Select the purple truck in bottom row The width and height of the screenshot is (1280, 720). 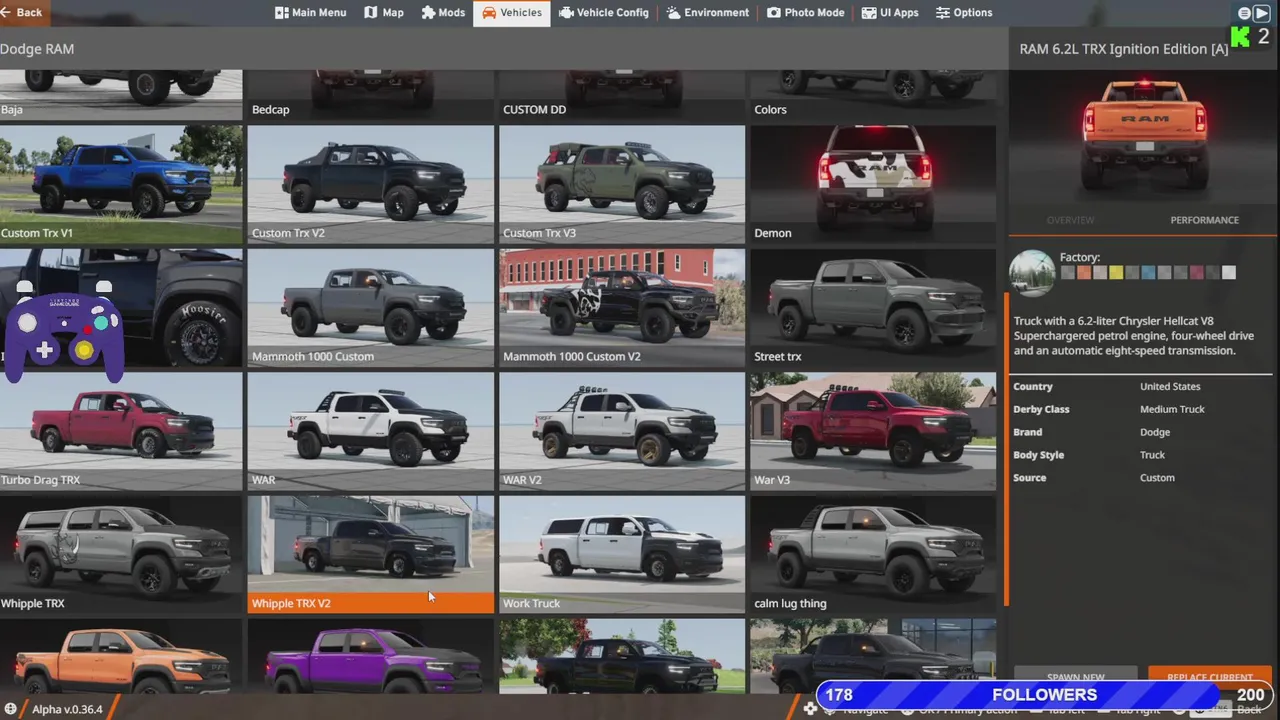tap(370, 656)
